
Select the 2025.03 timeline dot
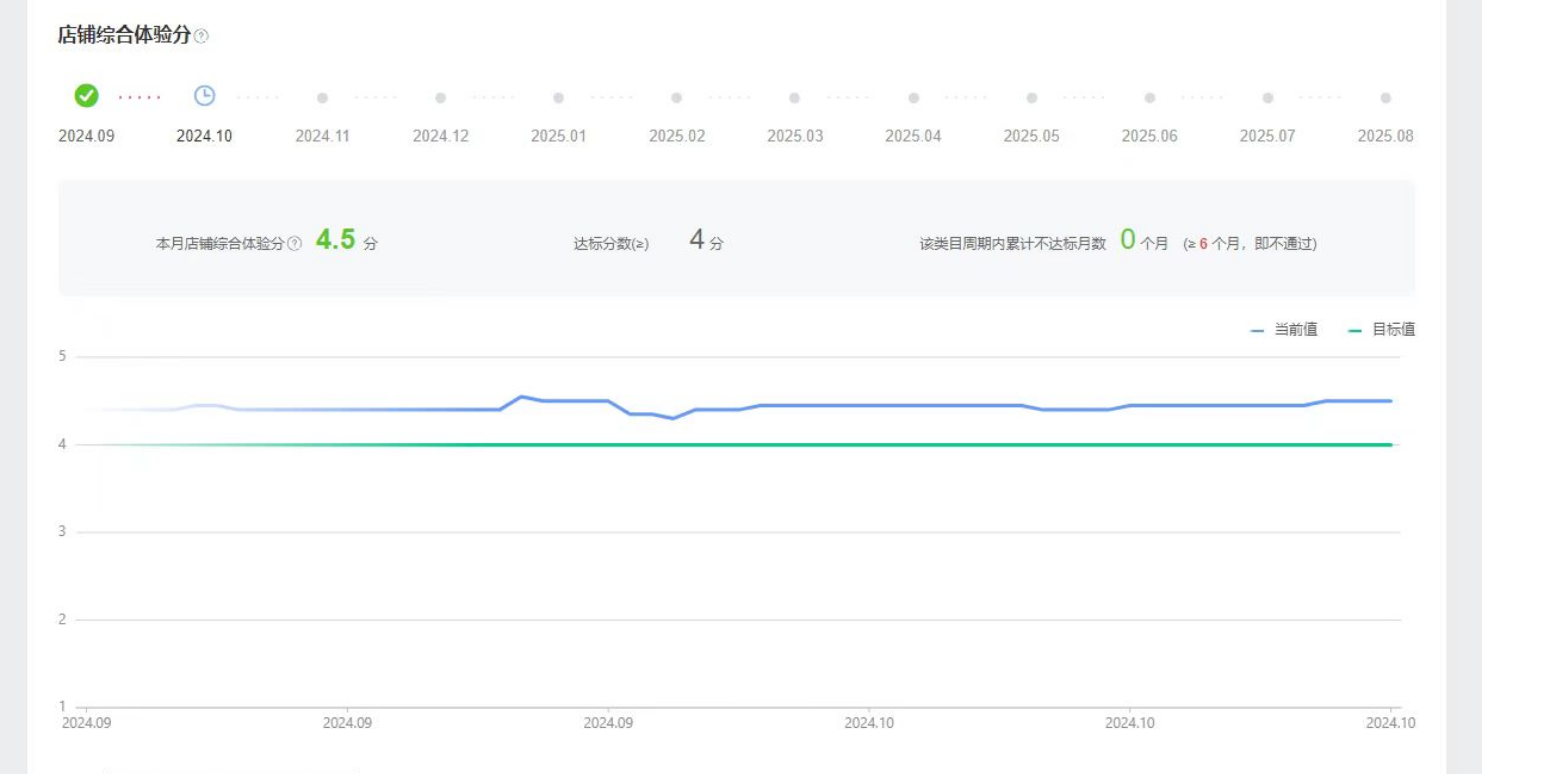tap(794, 98)
